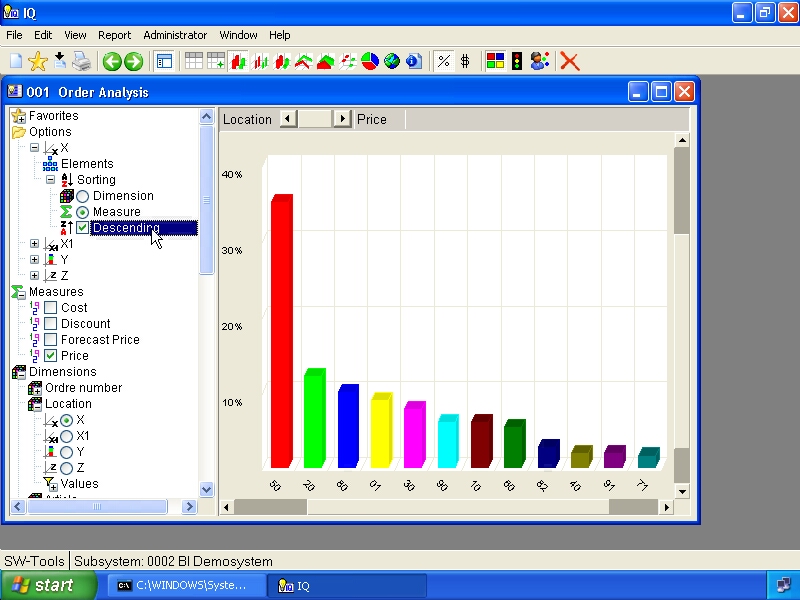Viewport: 800px width, 600px height.
Task: Select the stacked bar chart icon
Action: pyautogui.click(x=282, y=61)
